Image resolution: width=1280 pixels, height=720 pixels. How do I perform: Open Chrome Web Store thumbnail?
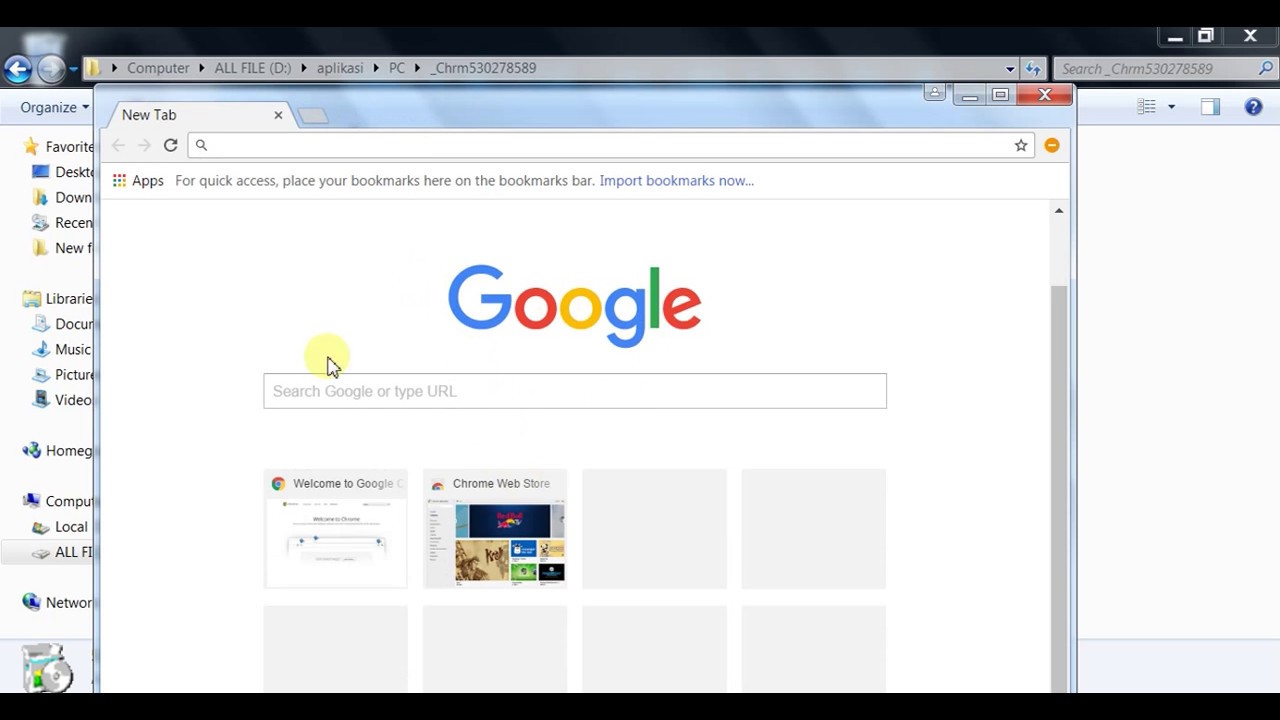point(495,529)
